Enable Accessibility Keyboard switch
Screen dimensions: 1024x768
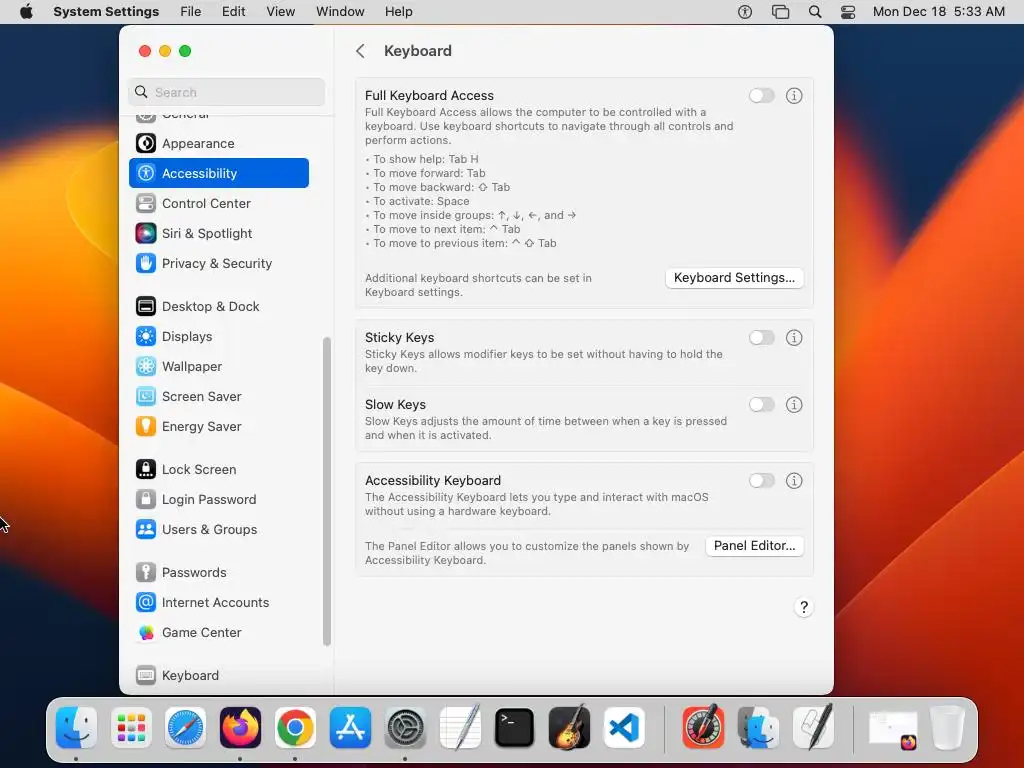click(x=761, y=481)
